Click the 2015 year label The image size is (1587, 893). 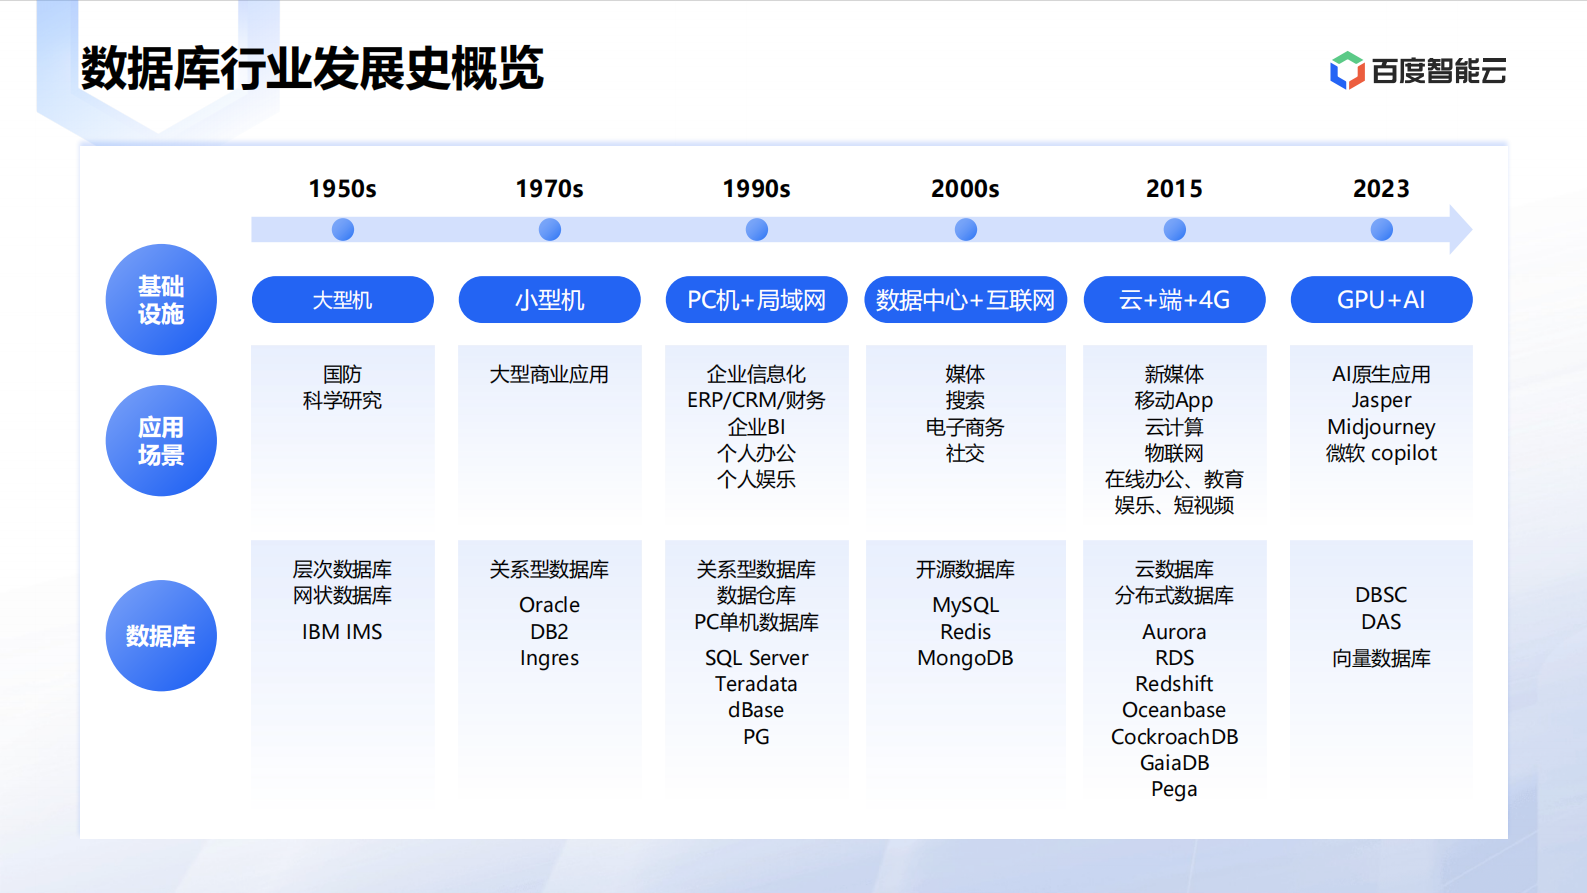point(1175,189)
